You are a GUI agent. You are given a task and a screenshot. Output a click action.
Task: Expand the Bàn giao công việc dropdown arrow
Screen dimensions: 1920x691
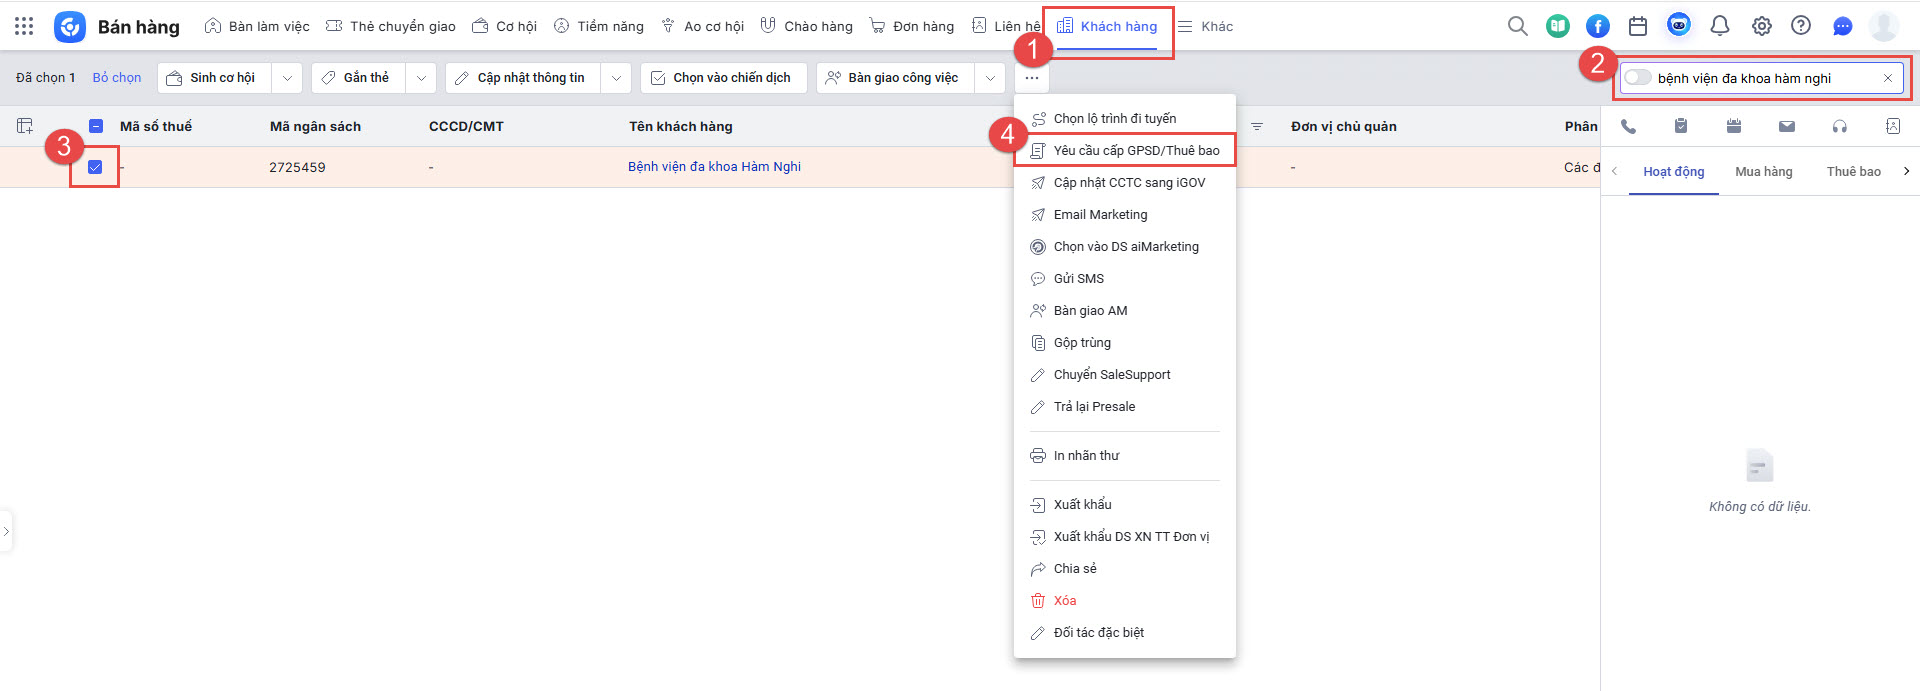pyautogui.click(x=990, y=78)
